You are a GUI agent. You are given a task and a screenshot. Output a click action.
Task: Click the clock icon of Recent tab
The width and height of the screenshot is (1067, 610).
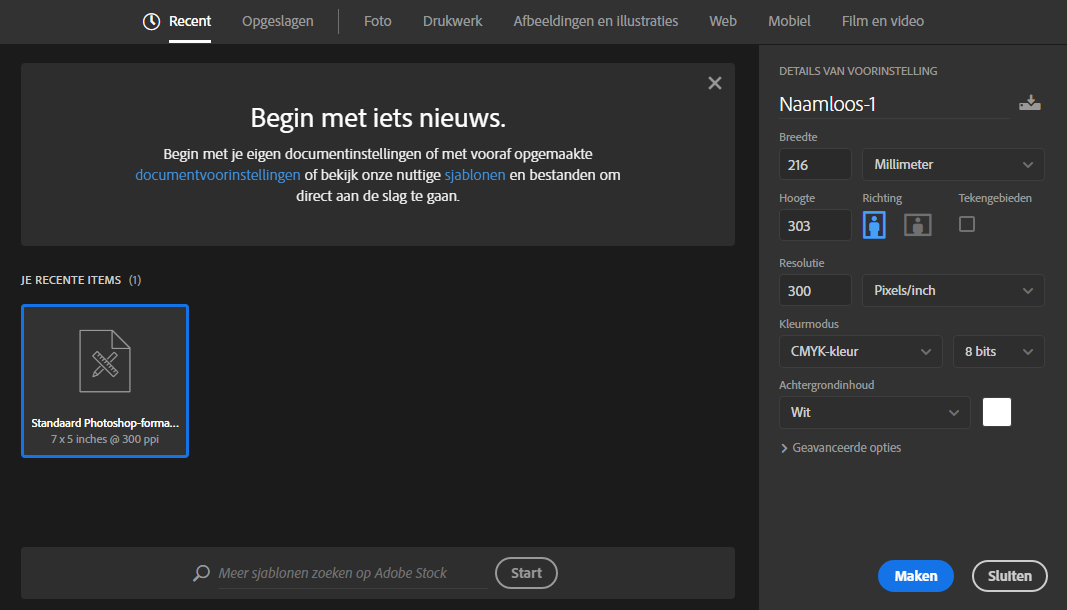tap(152, 21)
